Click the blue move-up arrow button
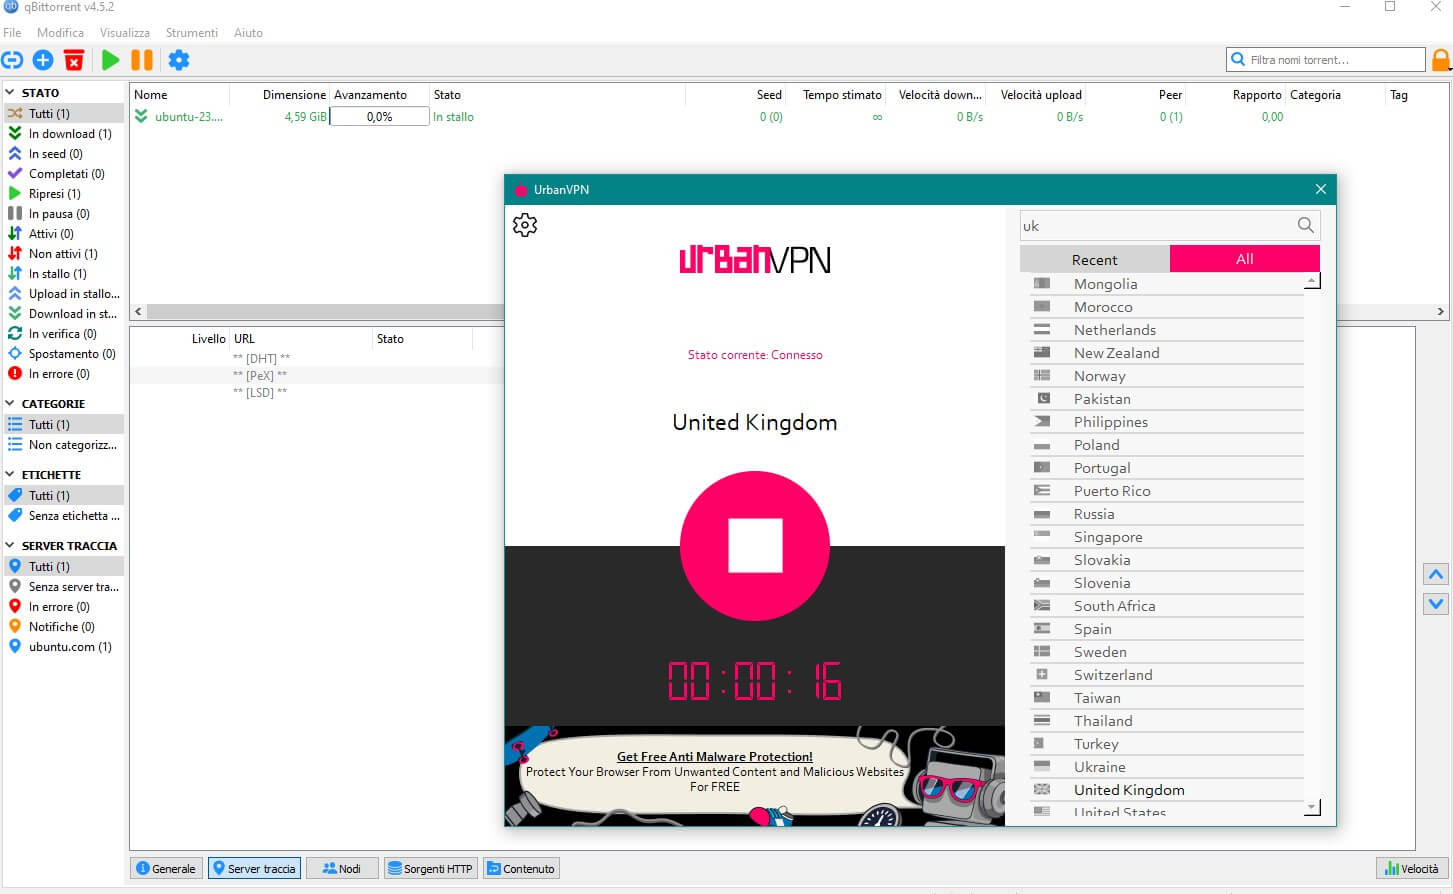Screen dimensions: 1453x894 [1436, 574]
